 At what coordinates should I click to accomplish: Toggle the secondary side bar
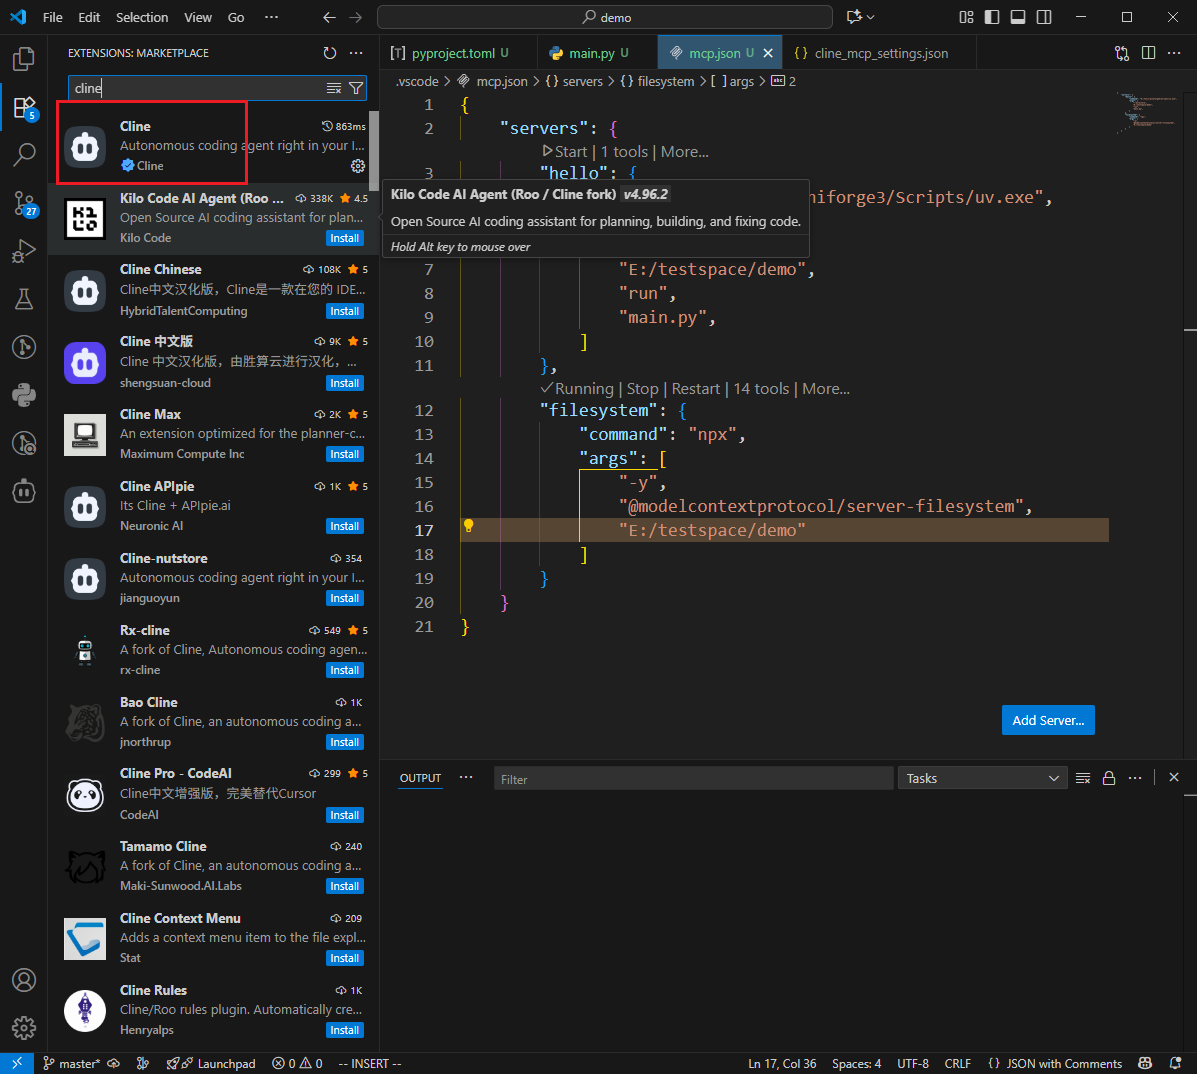tap(1044, 17)
